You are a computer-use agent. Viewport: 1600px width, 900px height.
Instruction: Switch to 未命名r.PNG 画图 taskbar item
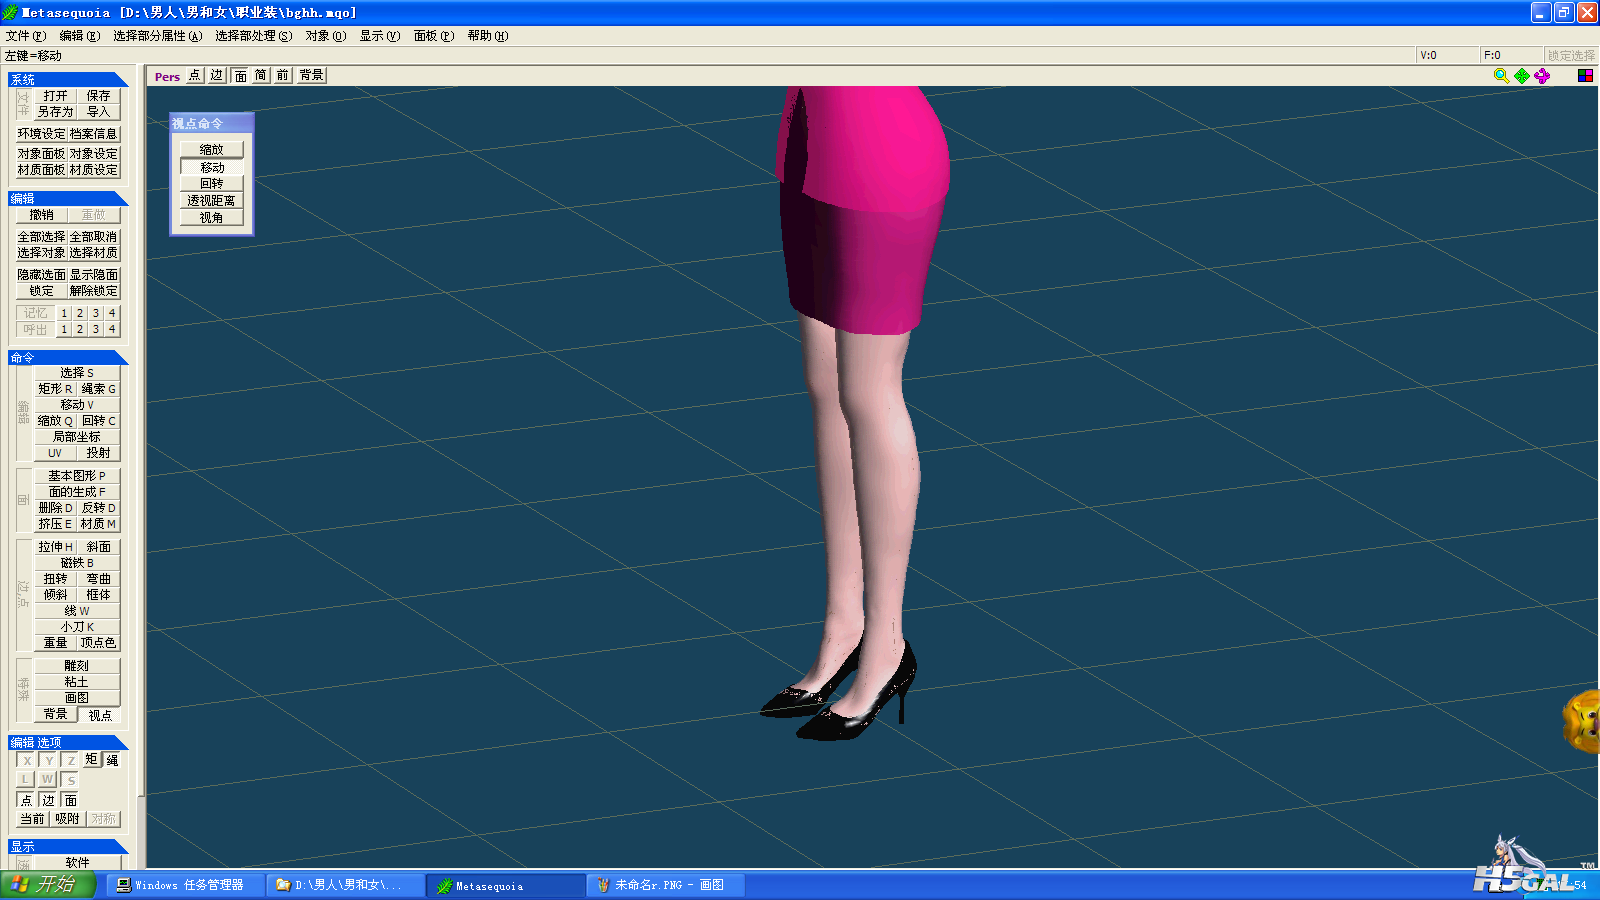point(665,885)
